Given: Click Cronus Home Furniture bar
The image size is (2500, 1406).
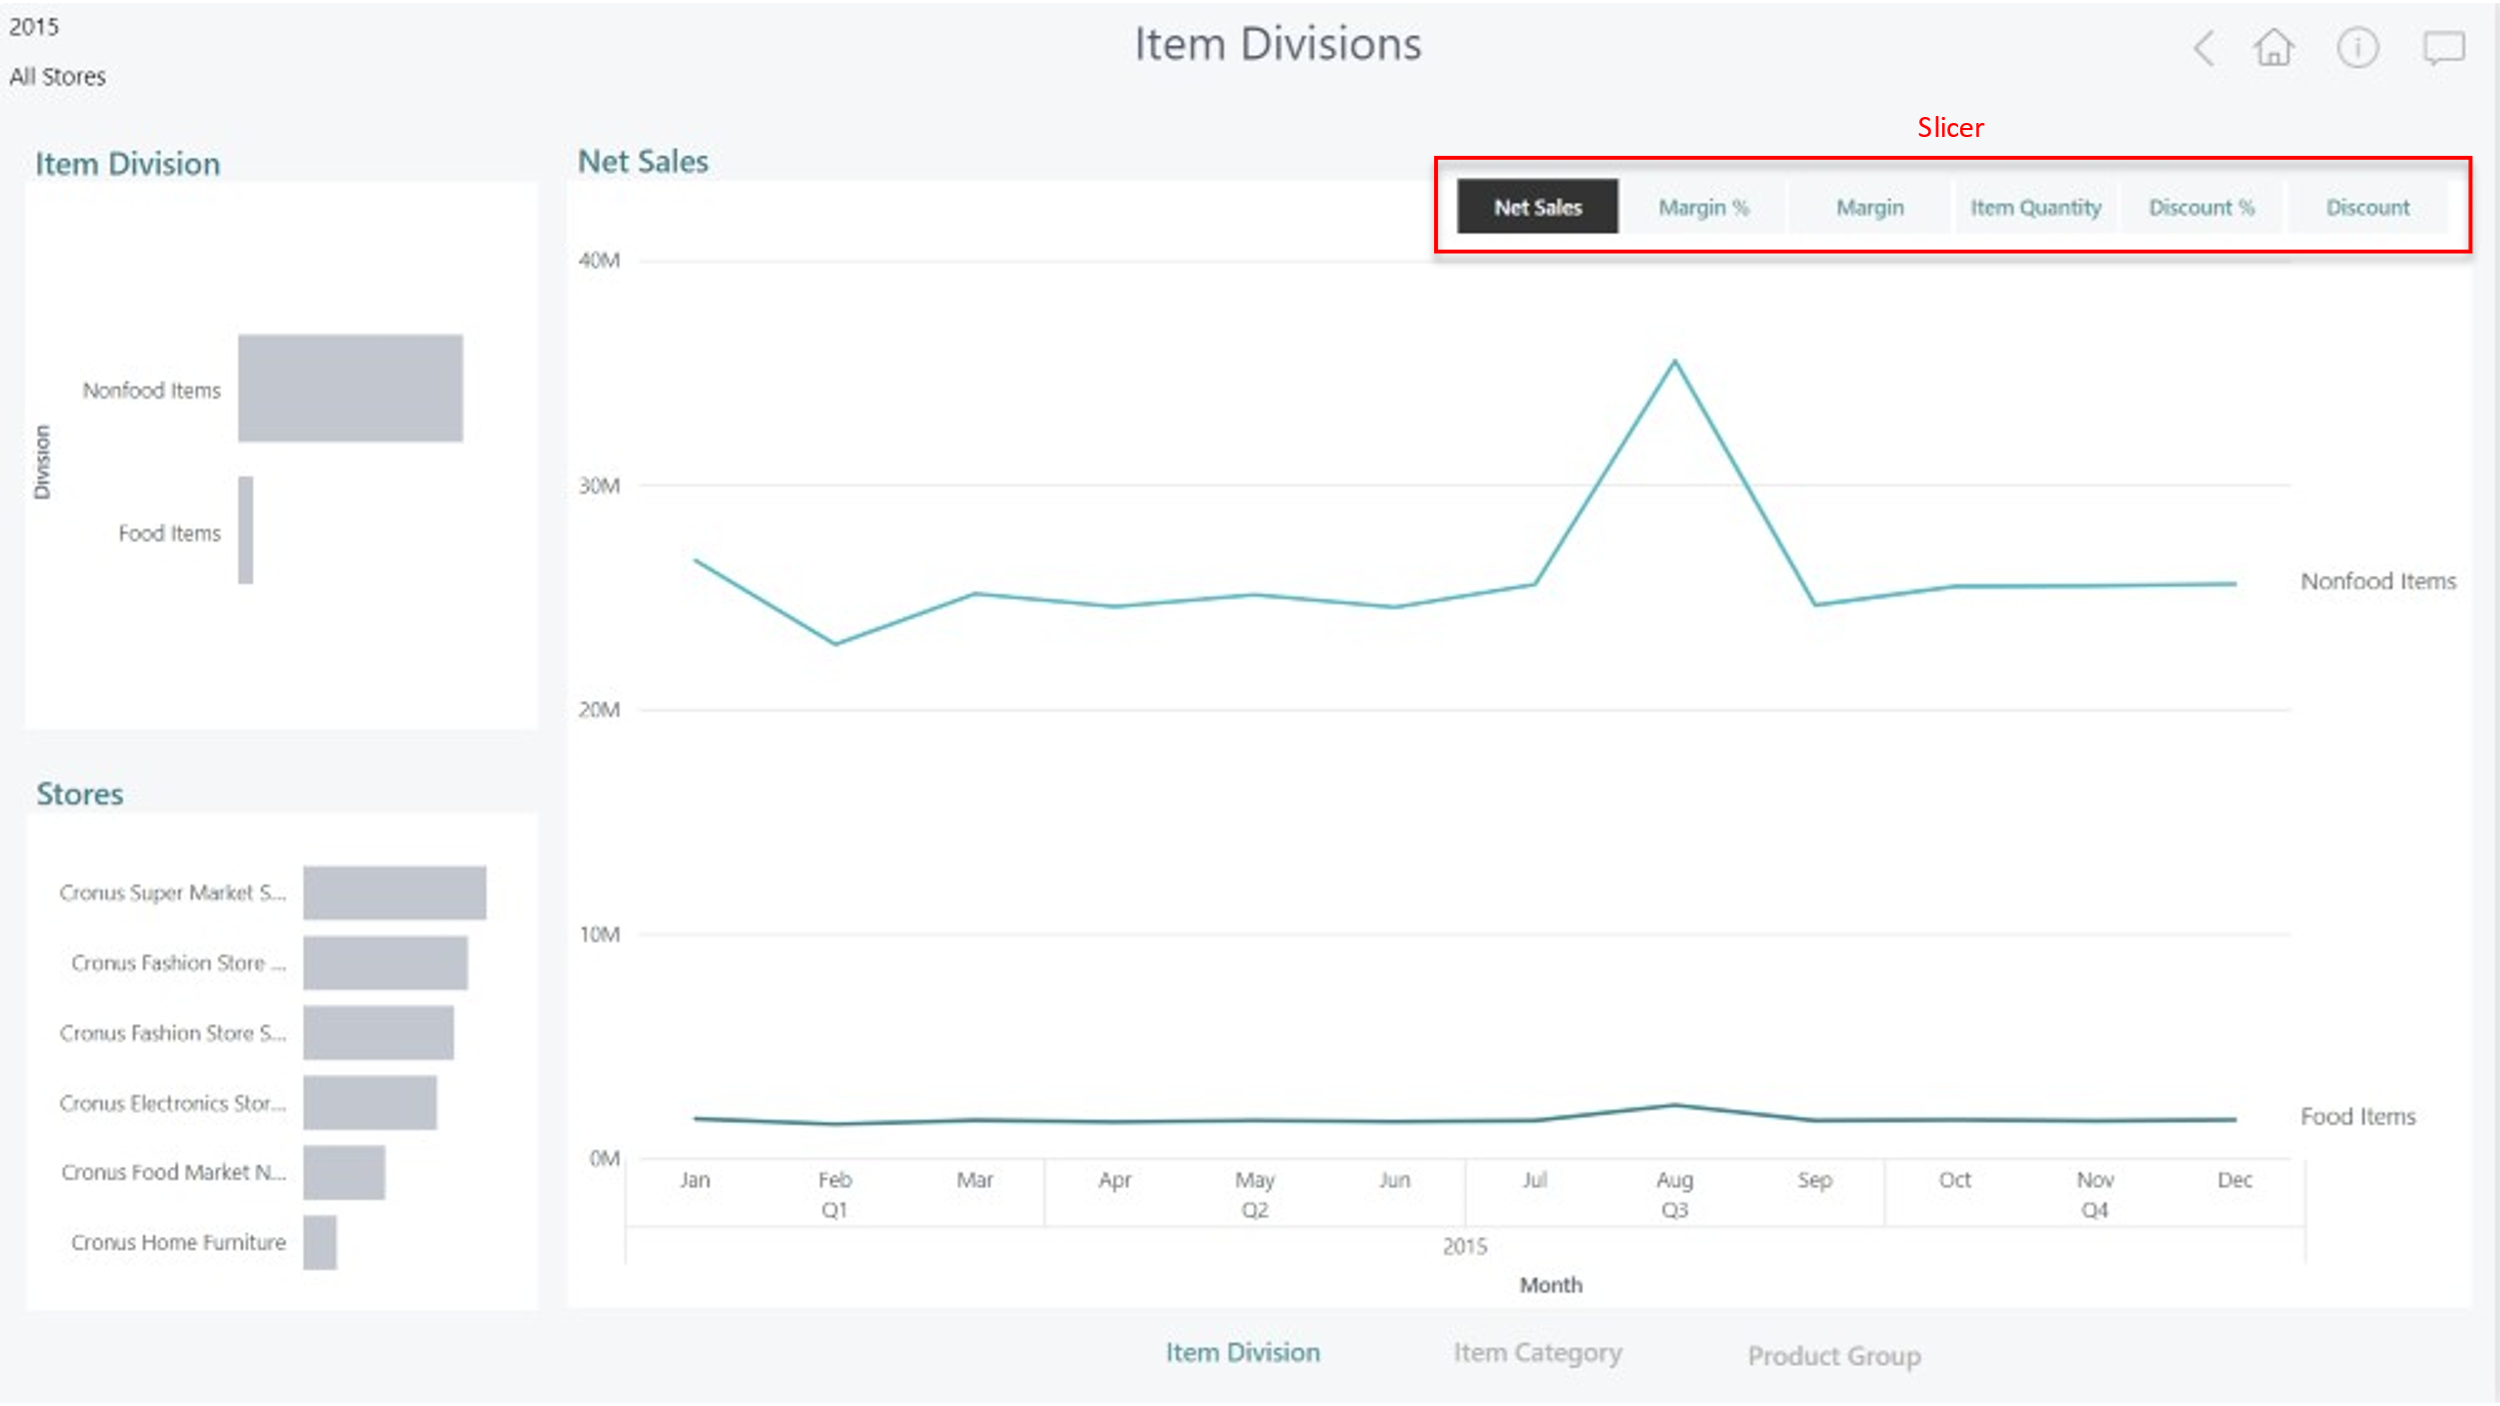Looking at the screenshot, I should [320, 1242].
